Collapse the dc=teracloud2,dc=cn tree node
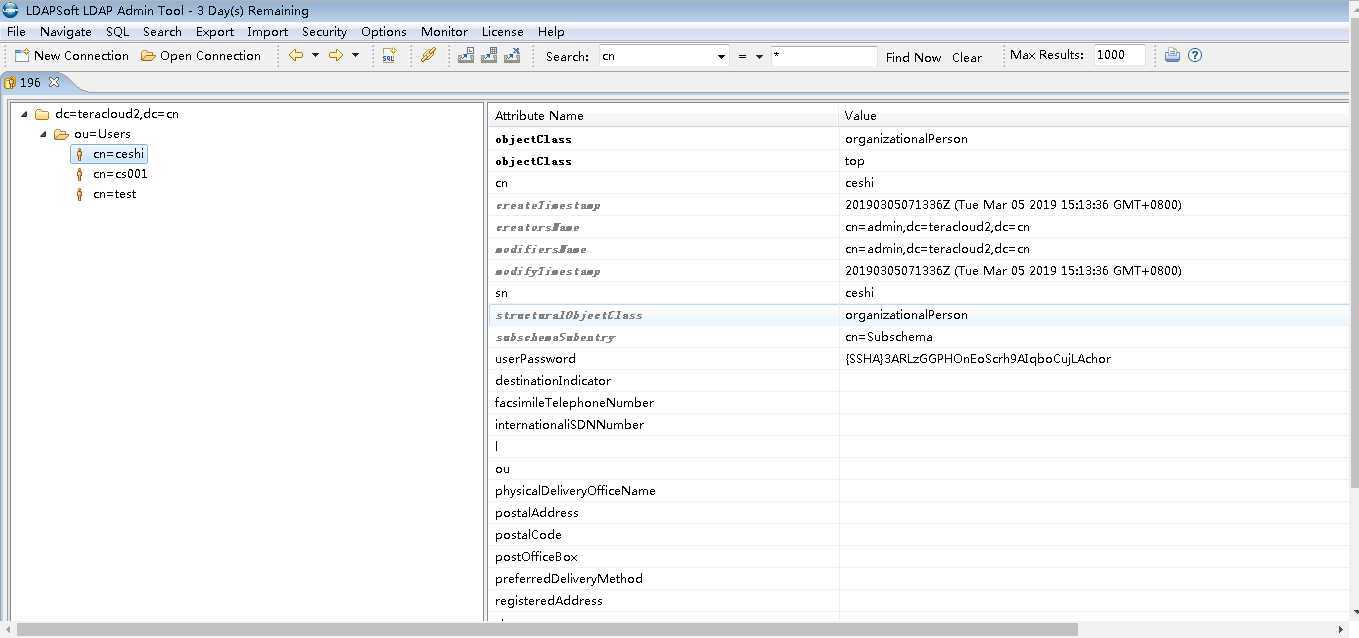This screenshot has width=1359, height=638. click(x=24, y=114)
